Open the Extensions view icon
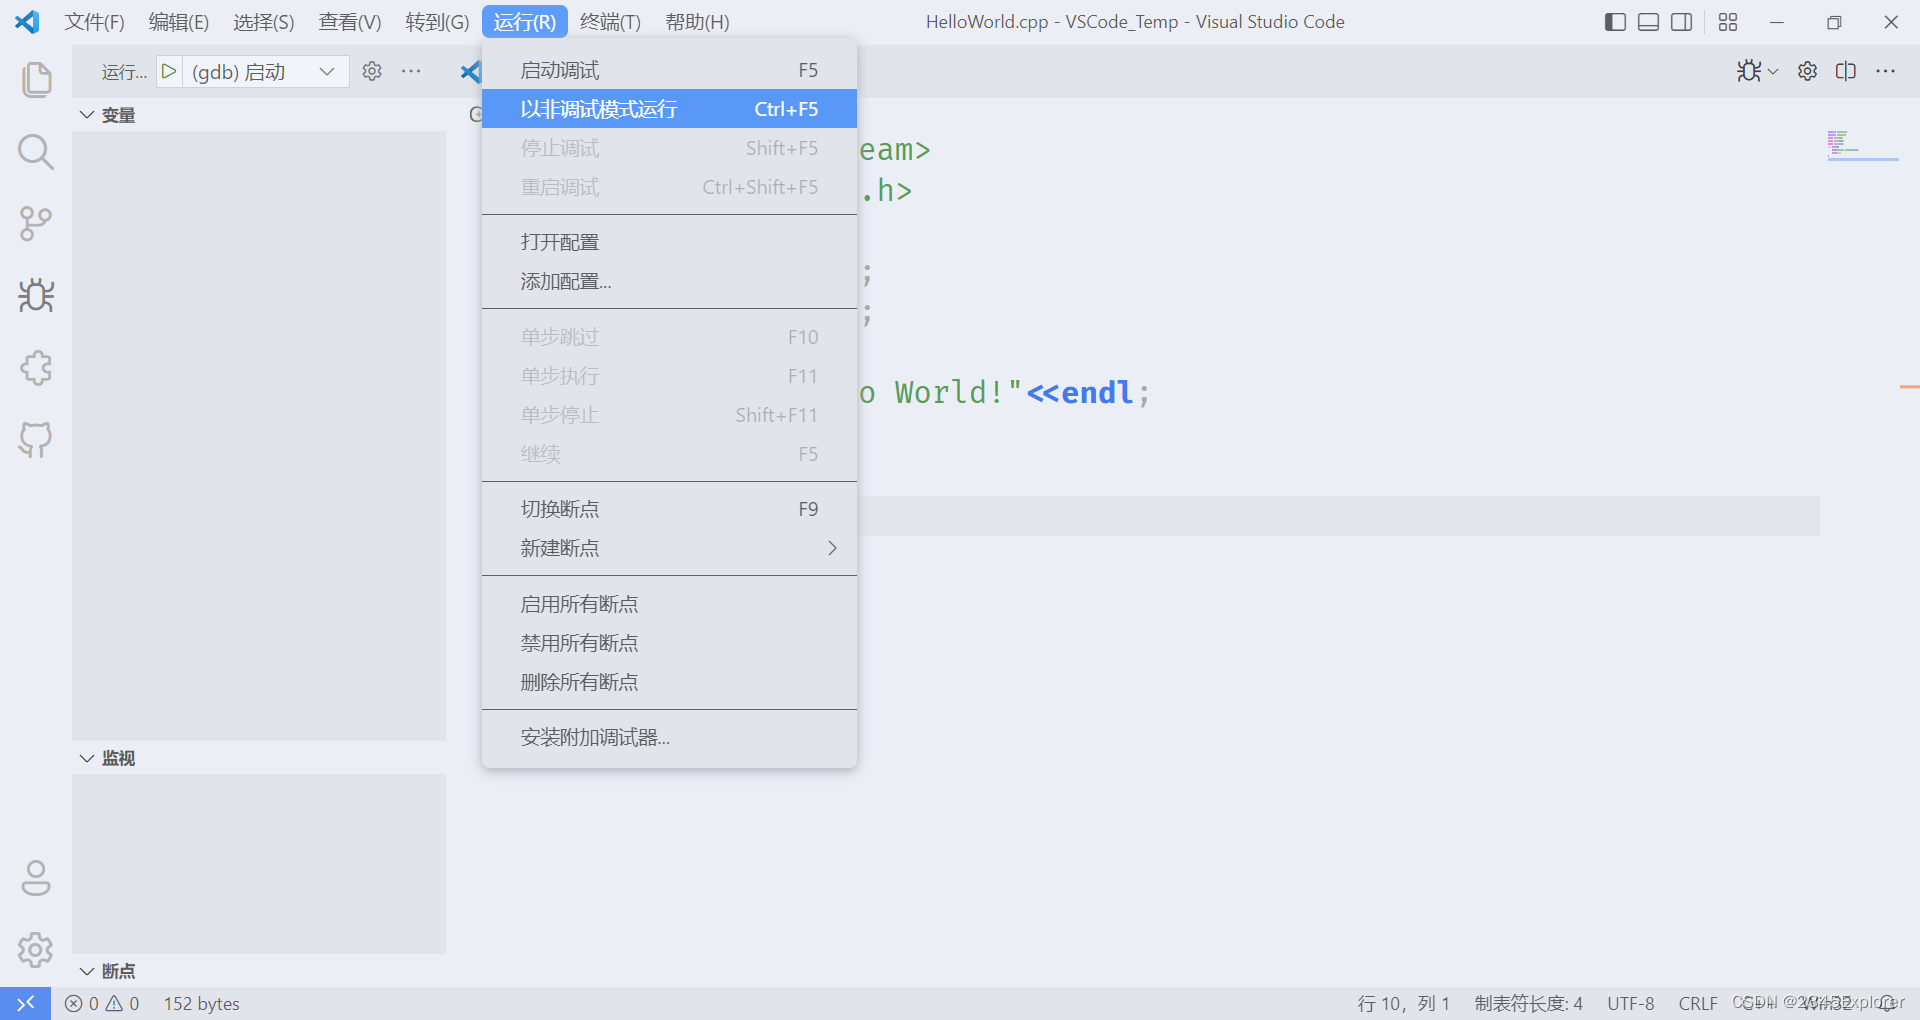Screen dimensions: 1920x1020 click(x=36, y=367)
